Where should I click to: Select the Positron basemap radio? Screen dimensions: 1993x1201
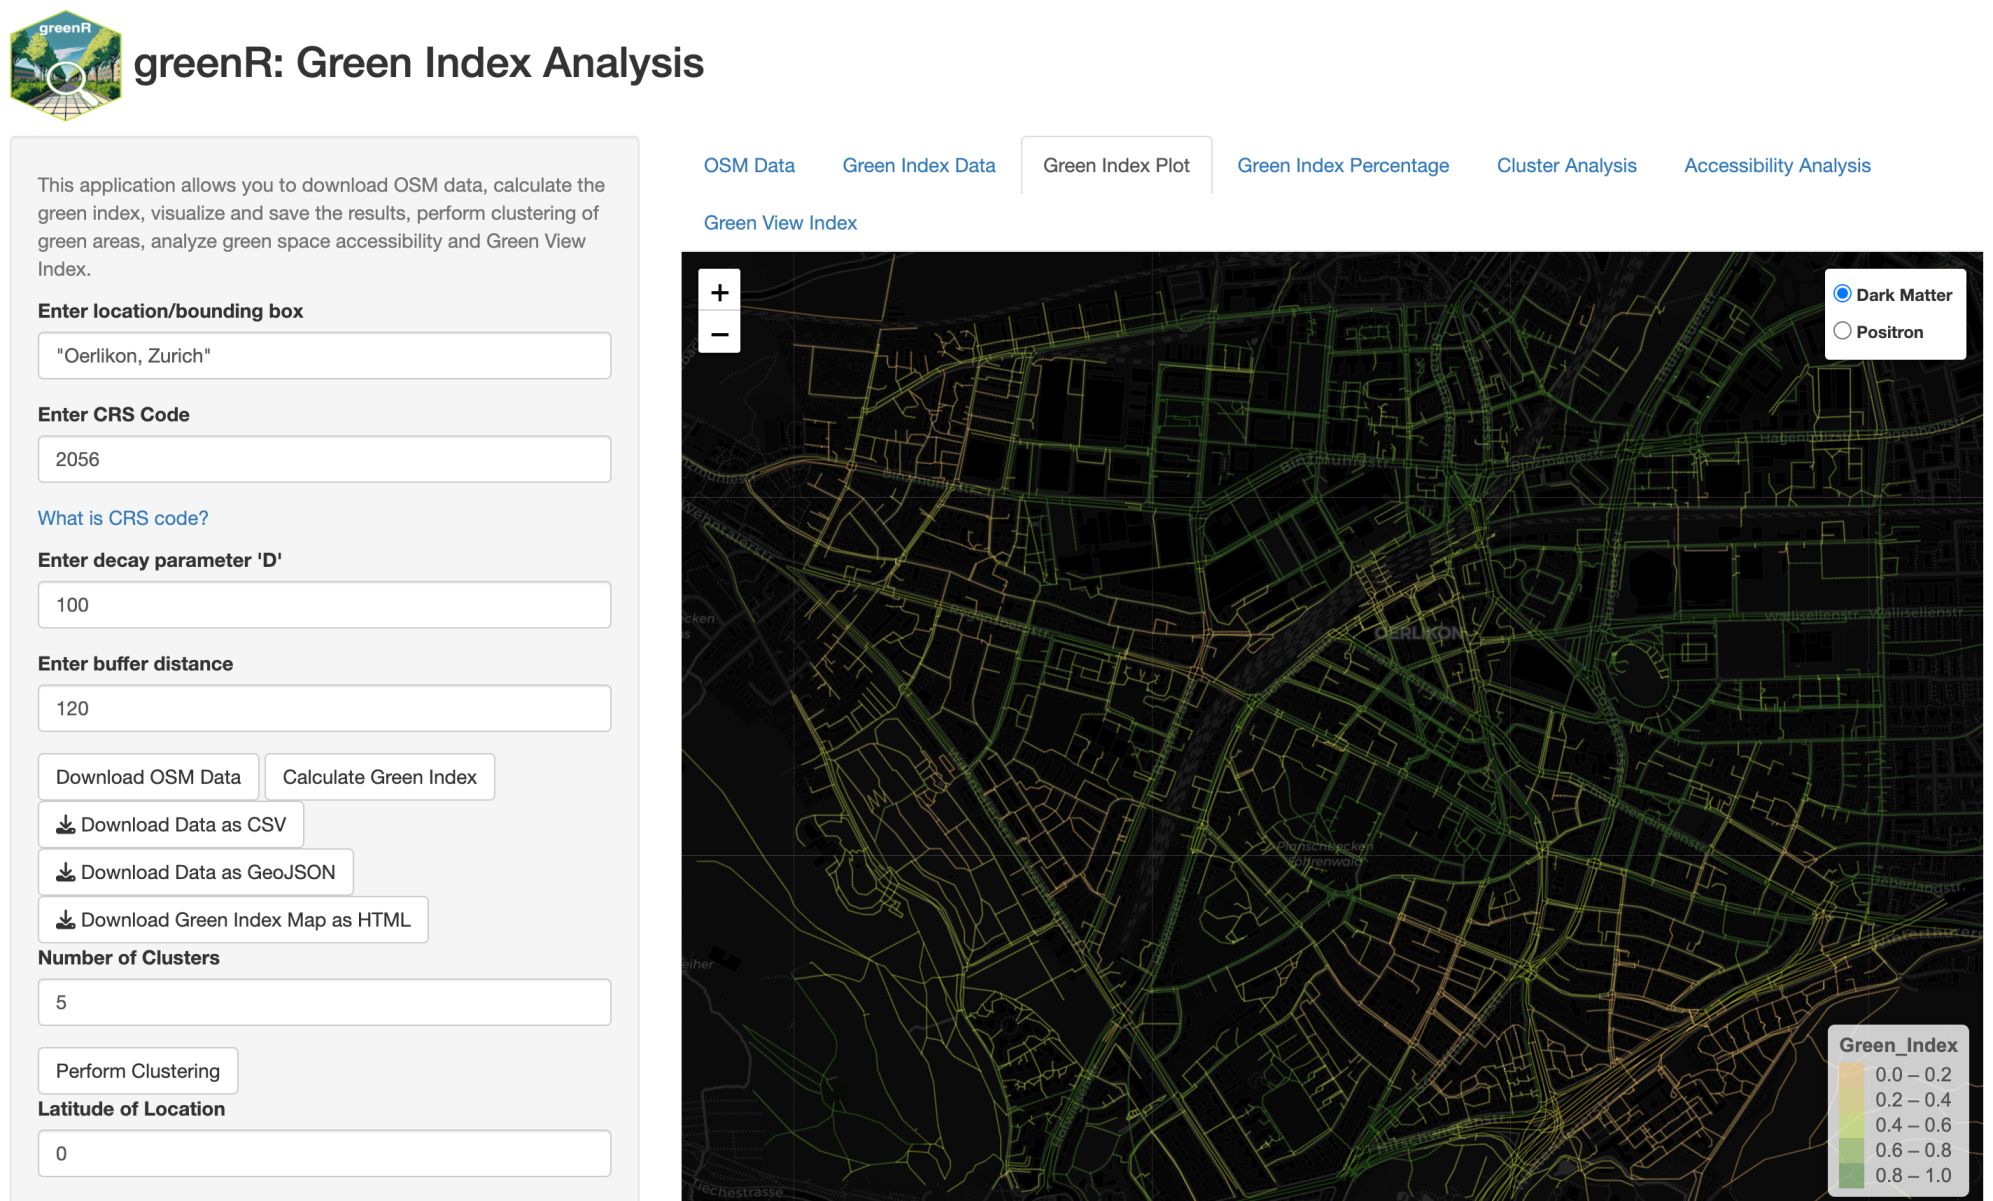point(1842,331)
